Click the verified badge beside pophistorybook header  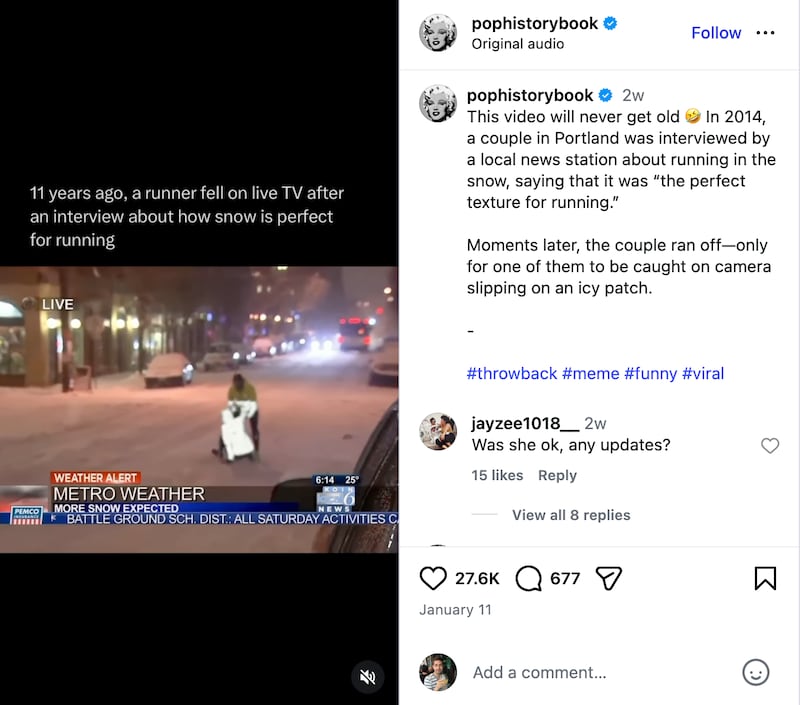point(610,23)
